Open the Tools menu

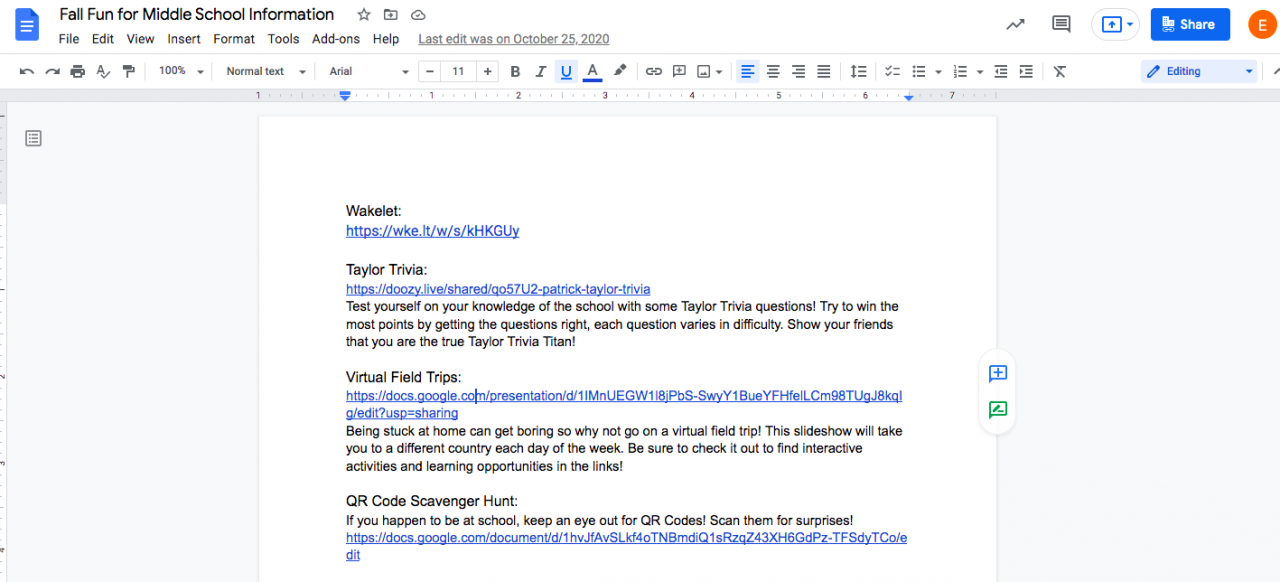[x=283, y=39]
